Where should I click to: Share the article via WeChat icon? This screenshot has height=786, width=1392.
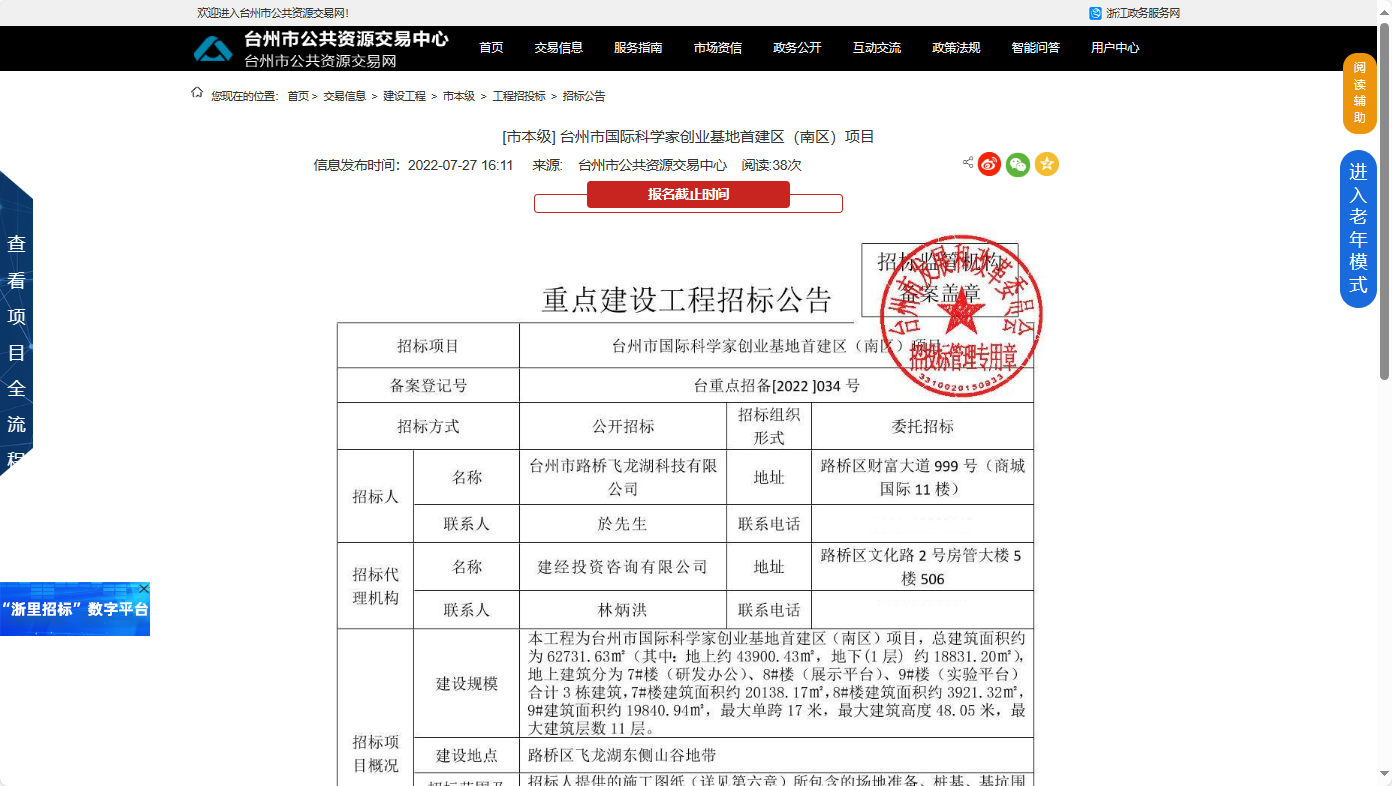tap(1018, 164)
